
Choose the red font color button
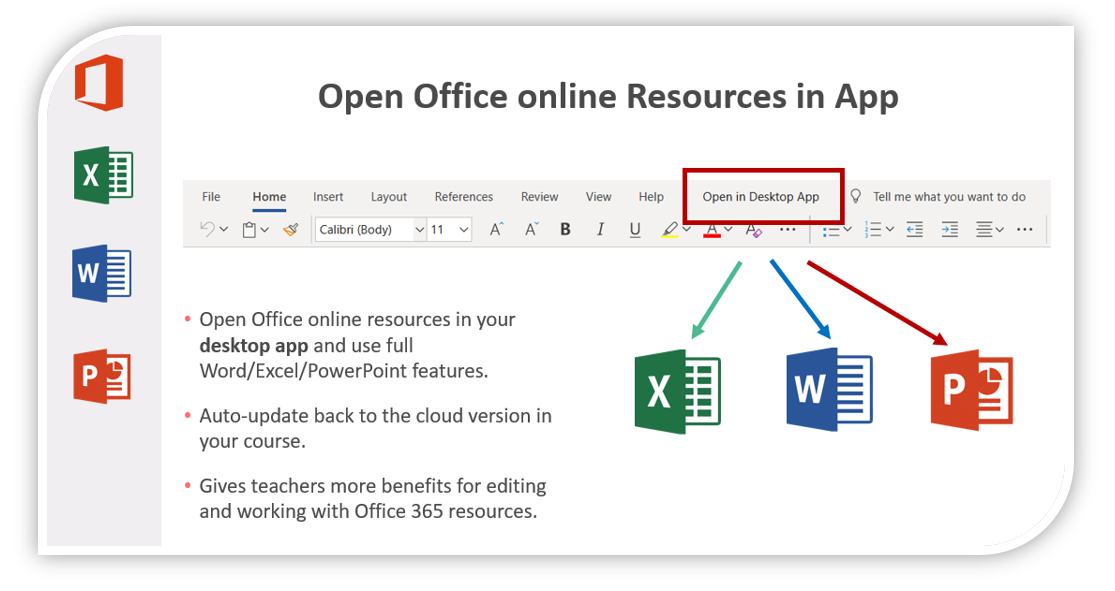712,230
